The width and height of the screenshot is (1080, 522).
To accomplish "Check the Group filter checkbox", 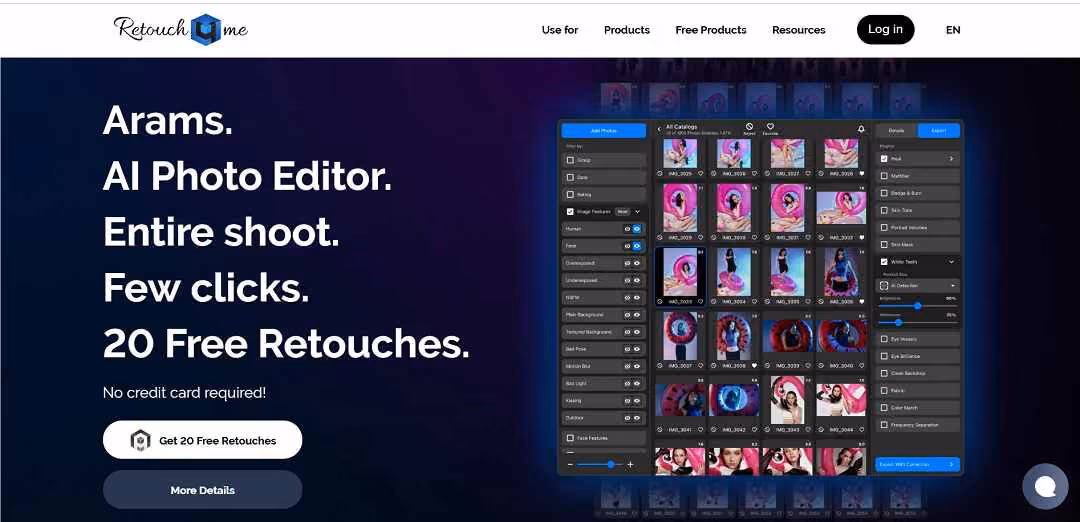I will pos(570,160).
